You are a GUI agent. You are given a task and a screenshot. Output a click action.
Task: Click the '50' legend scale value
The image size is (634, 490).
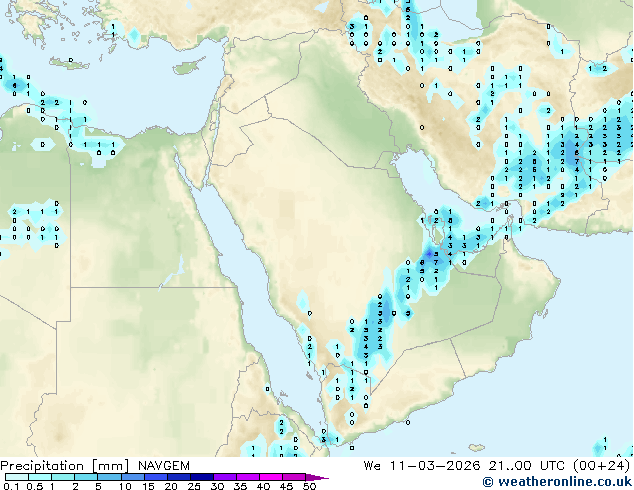coord(309,486)
